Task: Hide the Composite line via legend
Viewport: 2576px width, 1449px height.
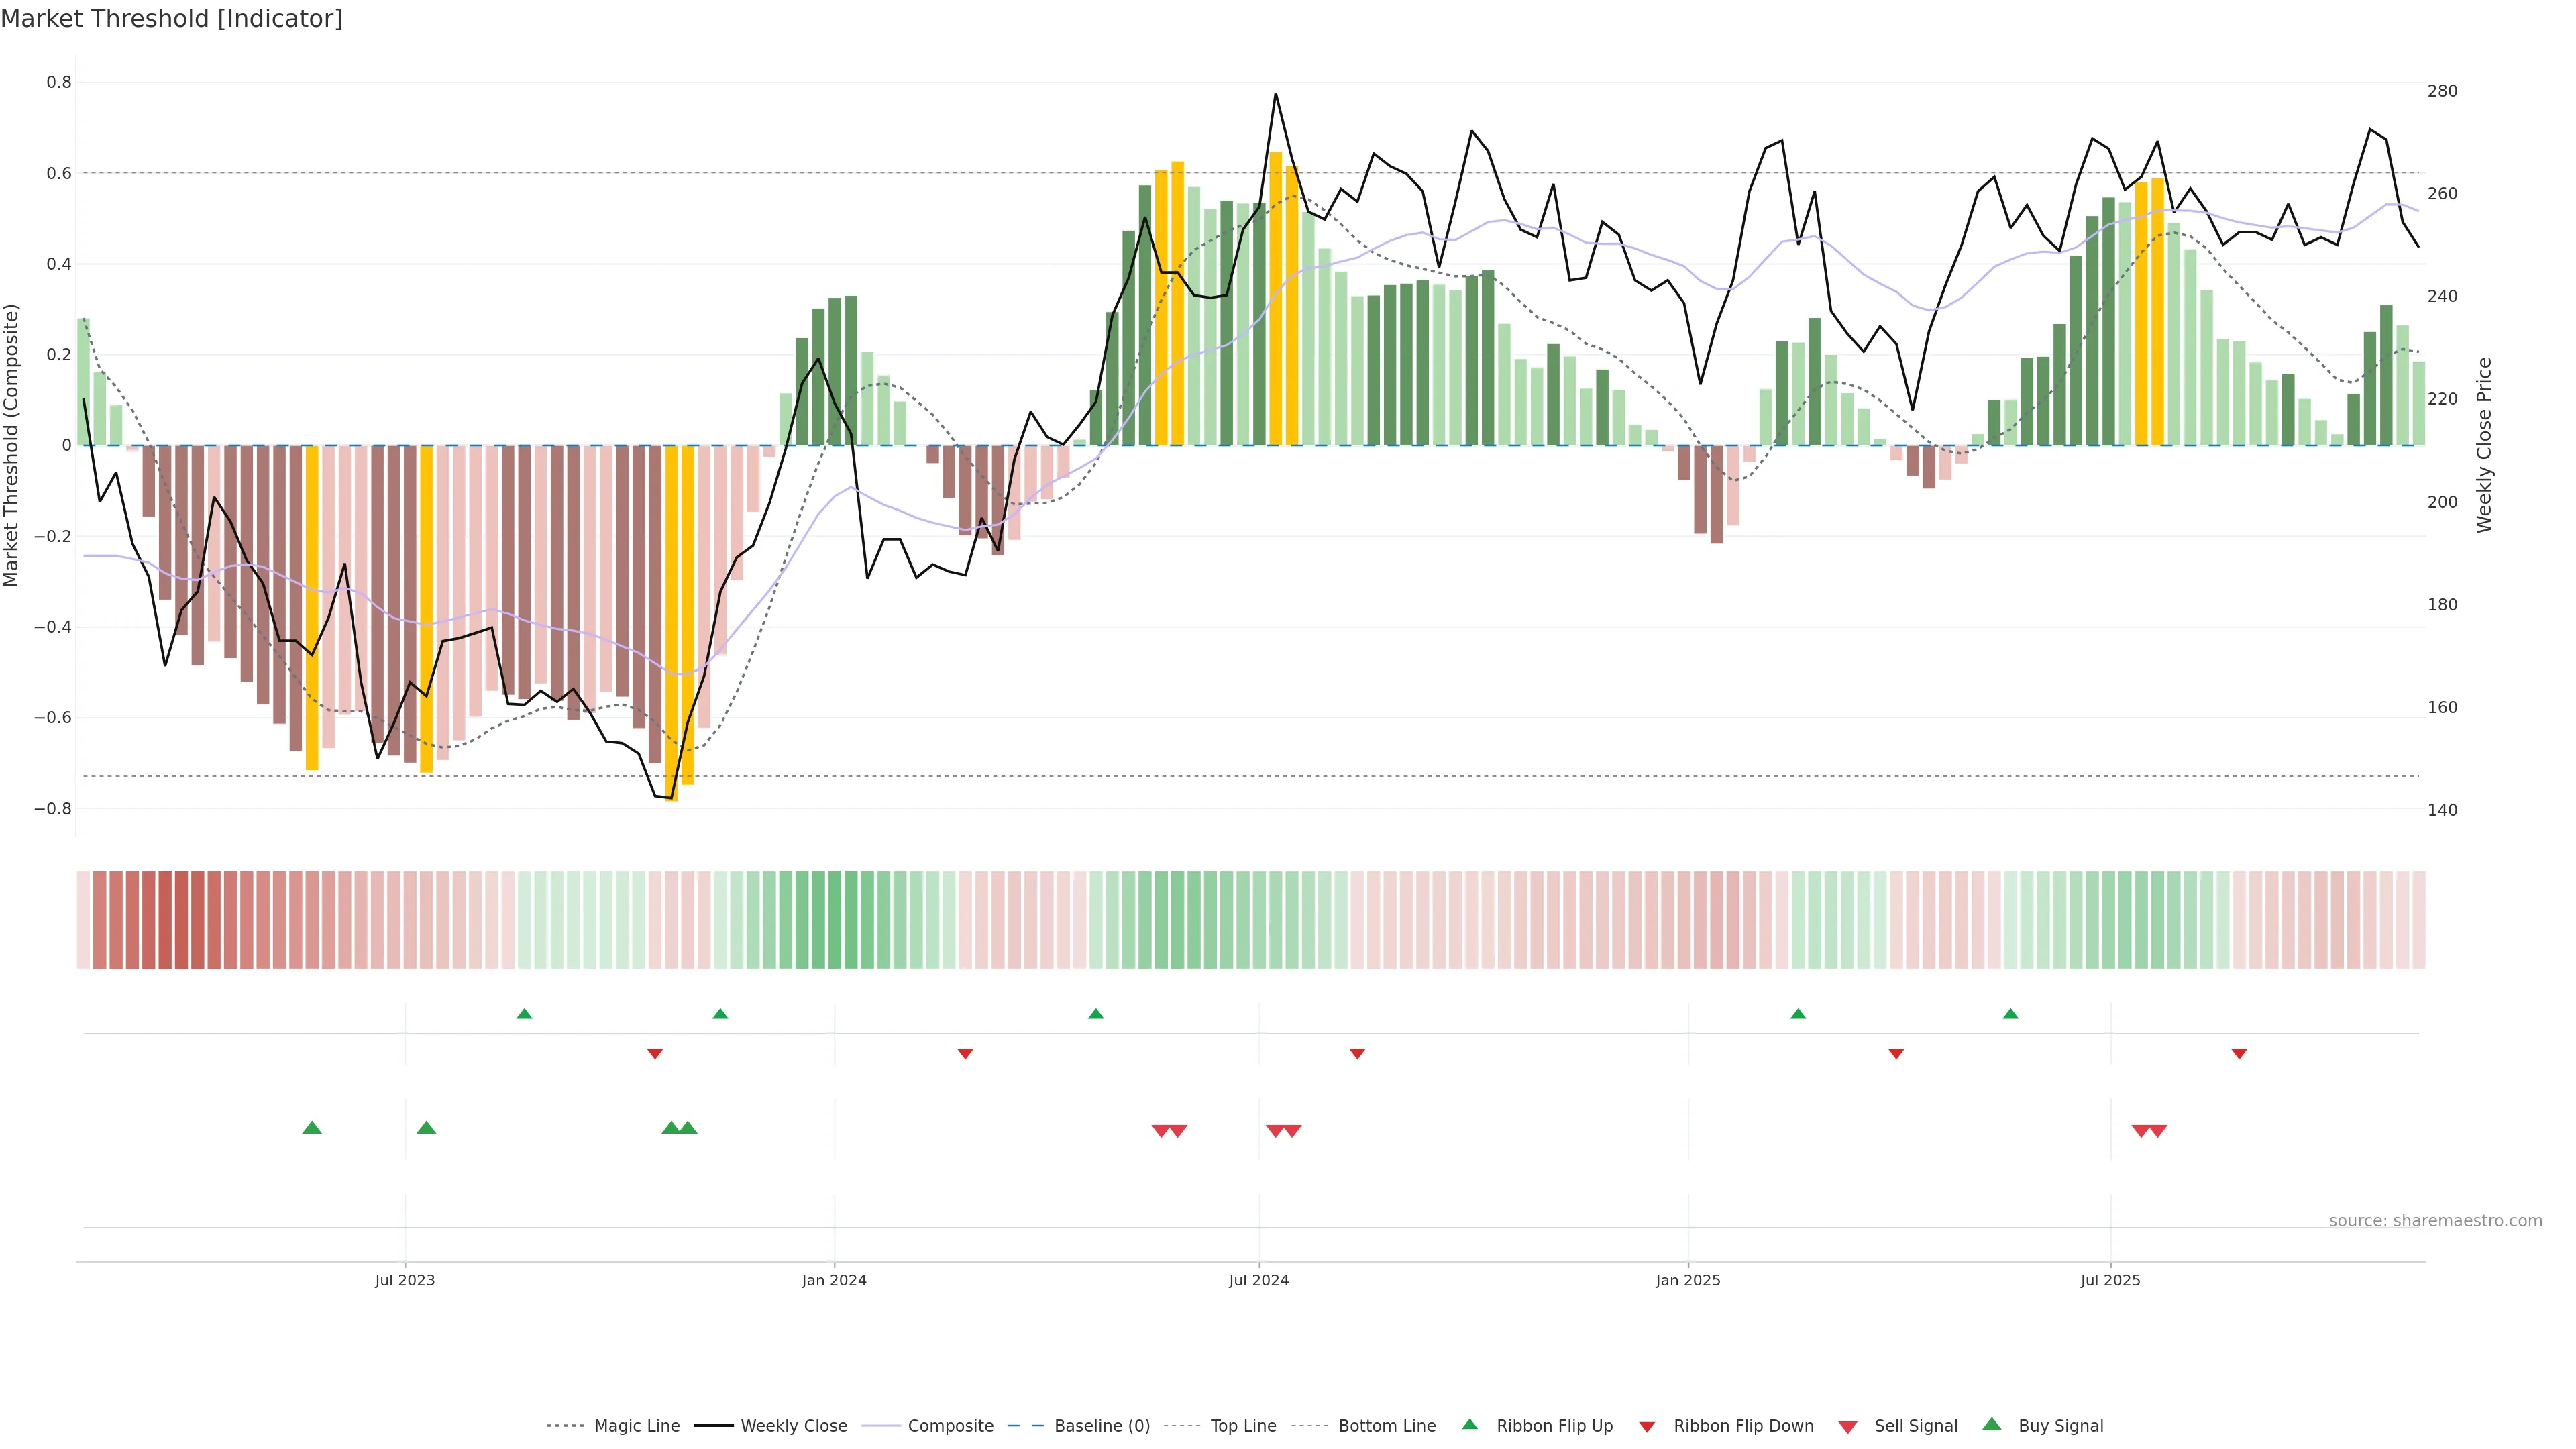Action: pos(950,1426)
